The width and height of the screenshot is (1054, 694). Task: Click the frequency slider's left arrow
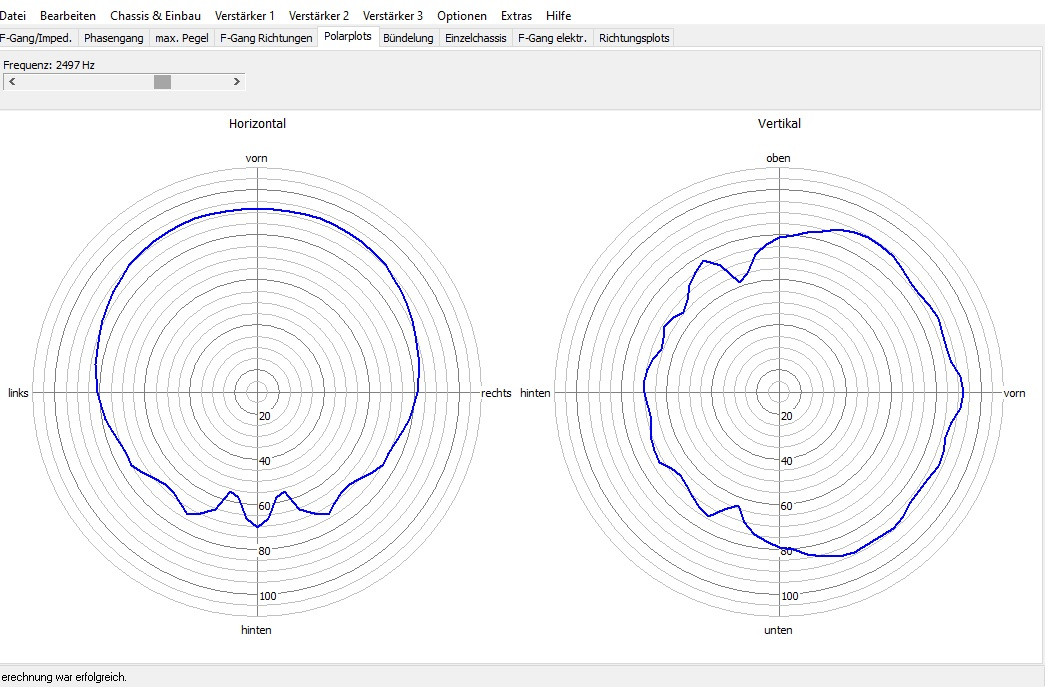[11, 82]
